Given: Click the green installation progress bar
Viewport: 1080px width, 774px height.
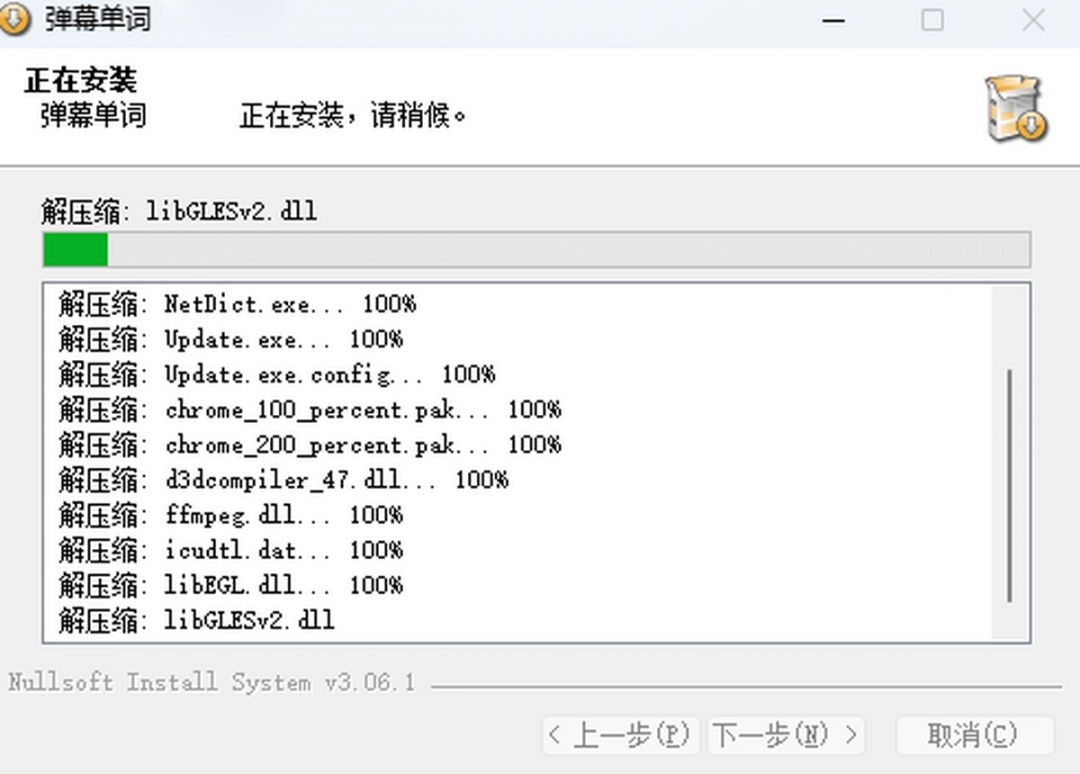Looking at the screenshot, I should [74, 249].
